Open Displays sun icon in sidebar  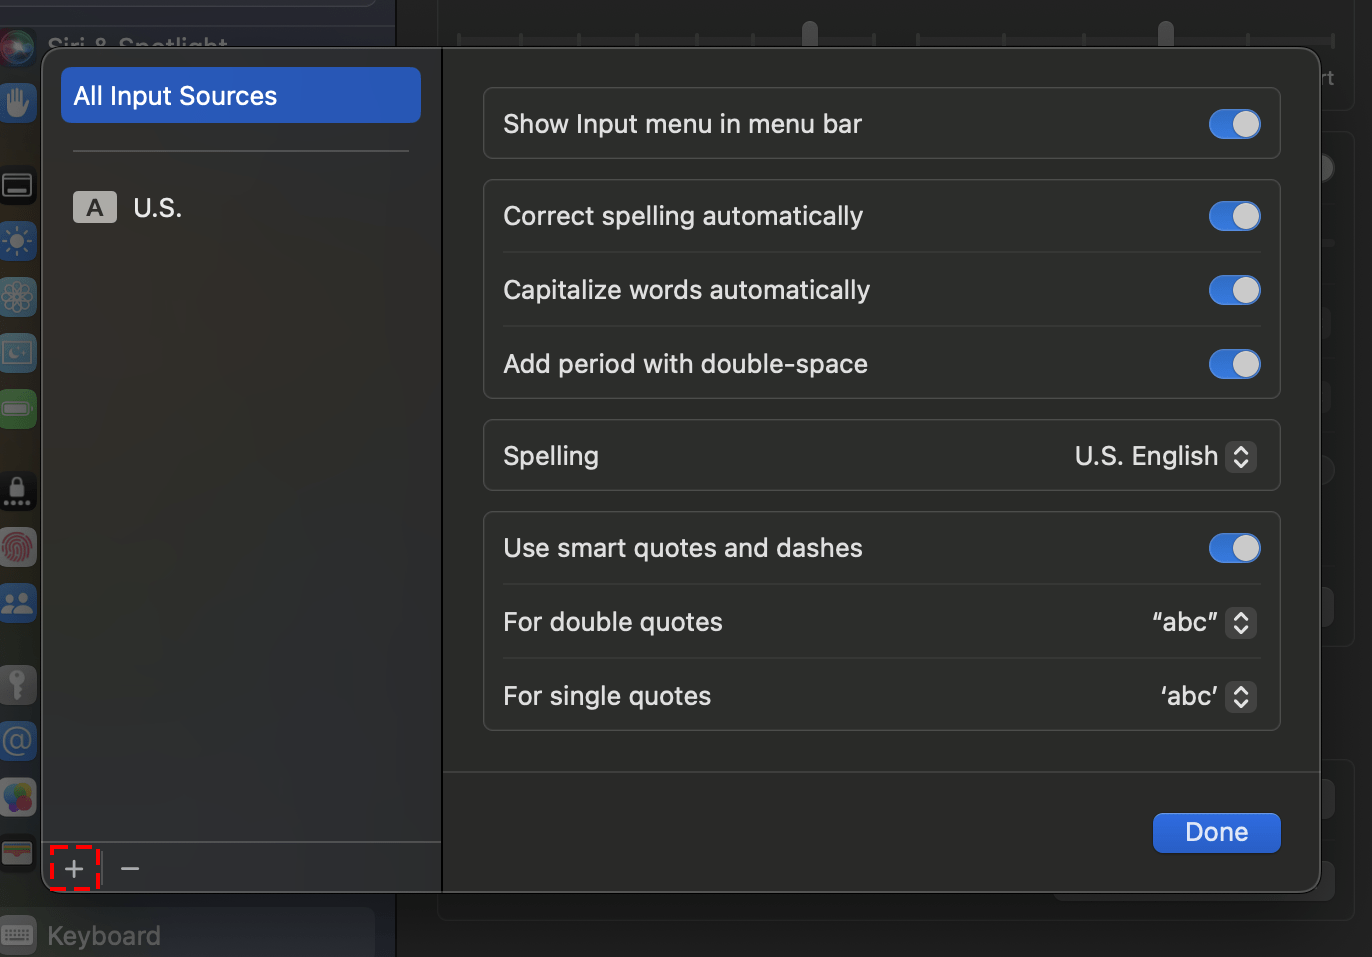[x=18, y=241]
